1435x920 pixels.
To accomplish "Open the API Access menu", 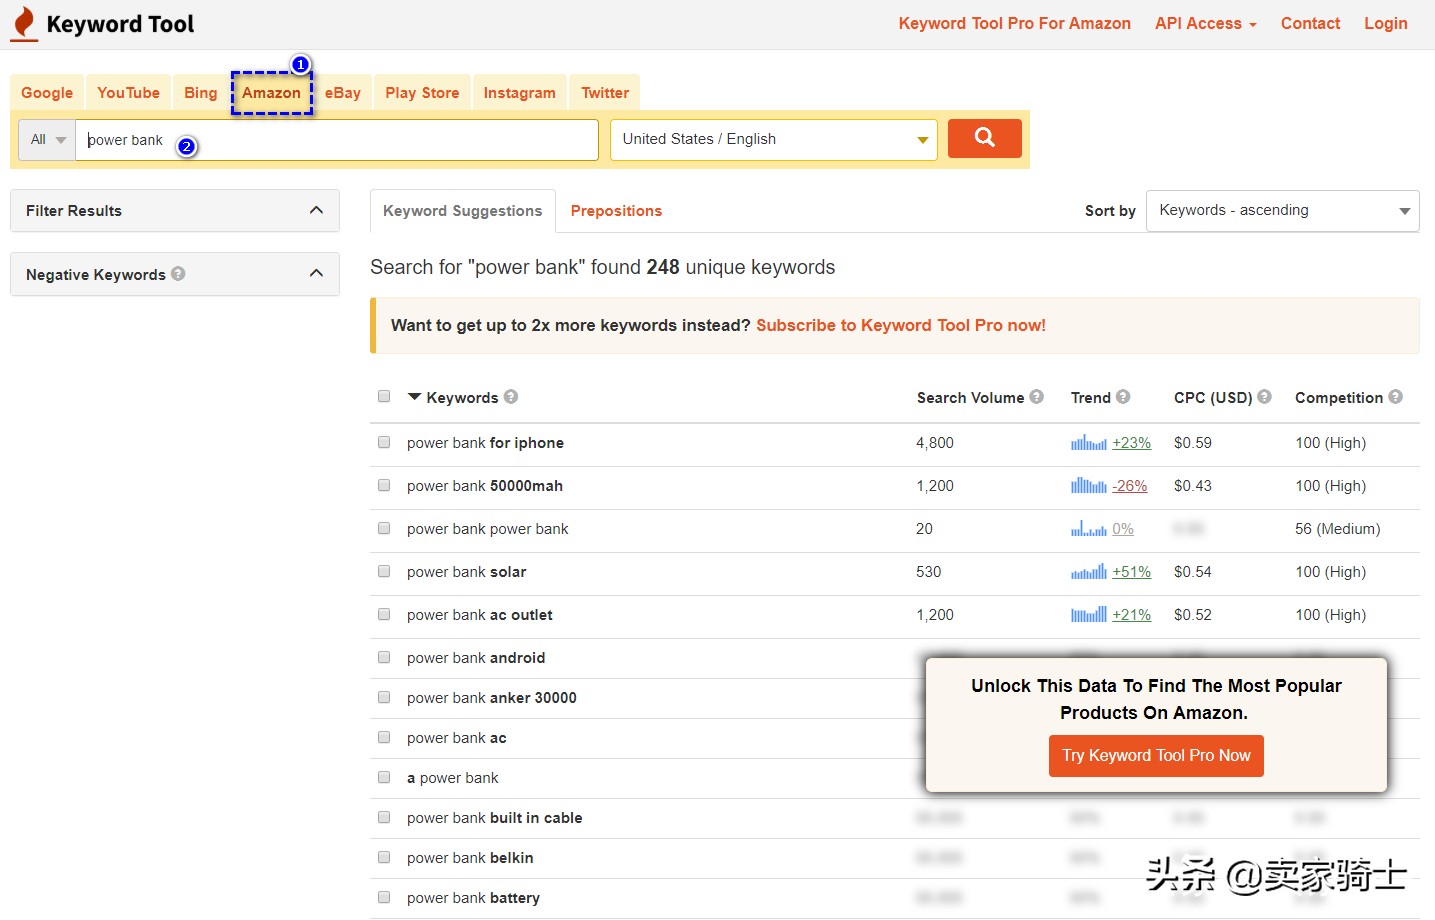I will tap(1205, 24).
